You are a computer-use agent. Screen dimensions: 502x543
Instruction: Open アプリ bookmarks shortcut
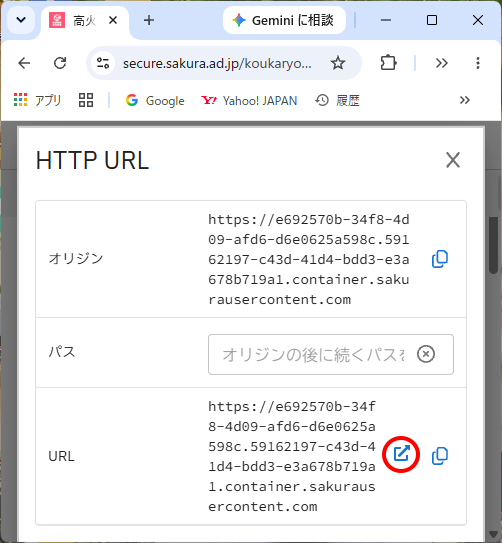pos(37,100)
